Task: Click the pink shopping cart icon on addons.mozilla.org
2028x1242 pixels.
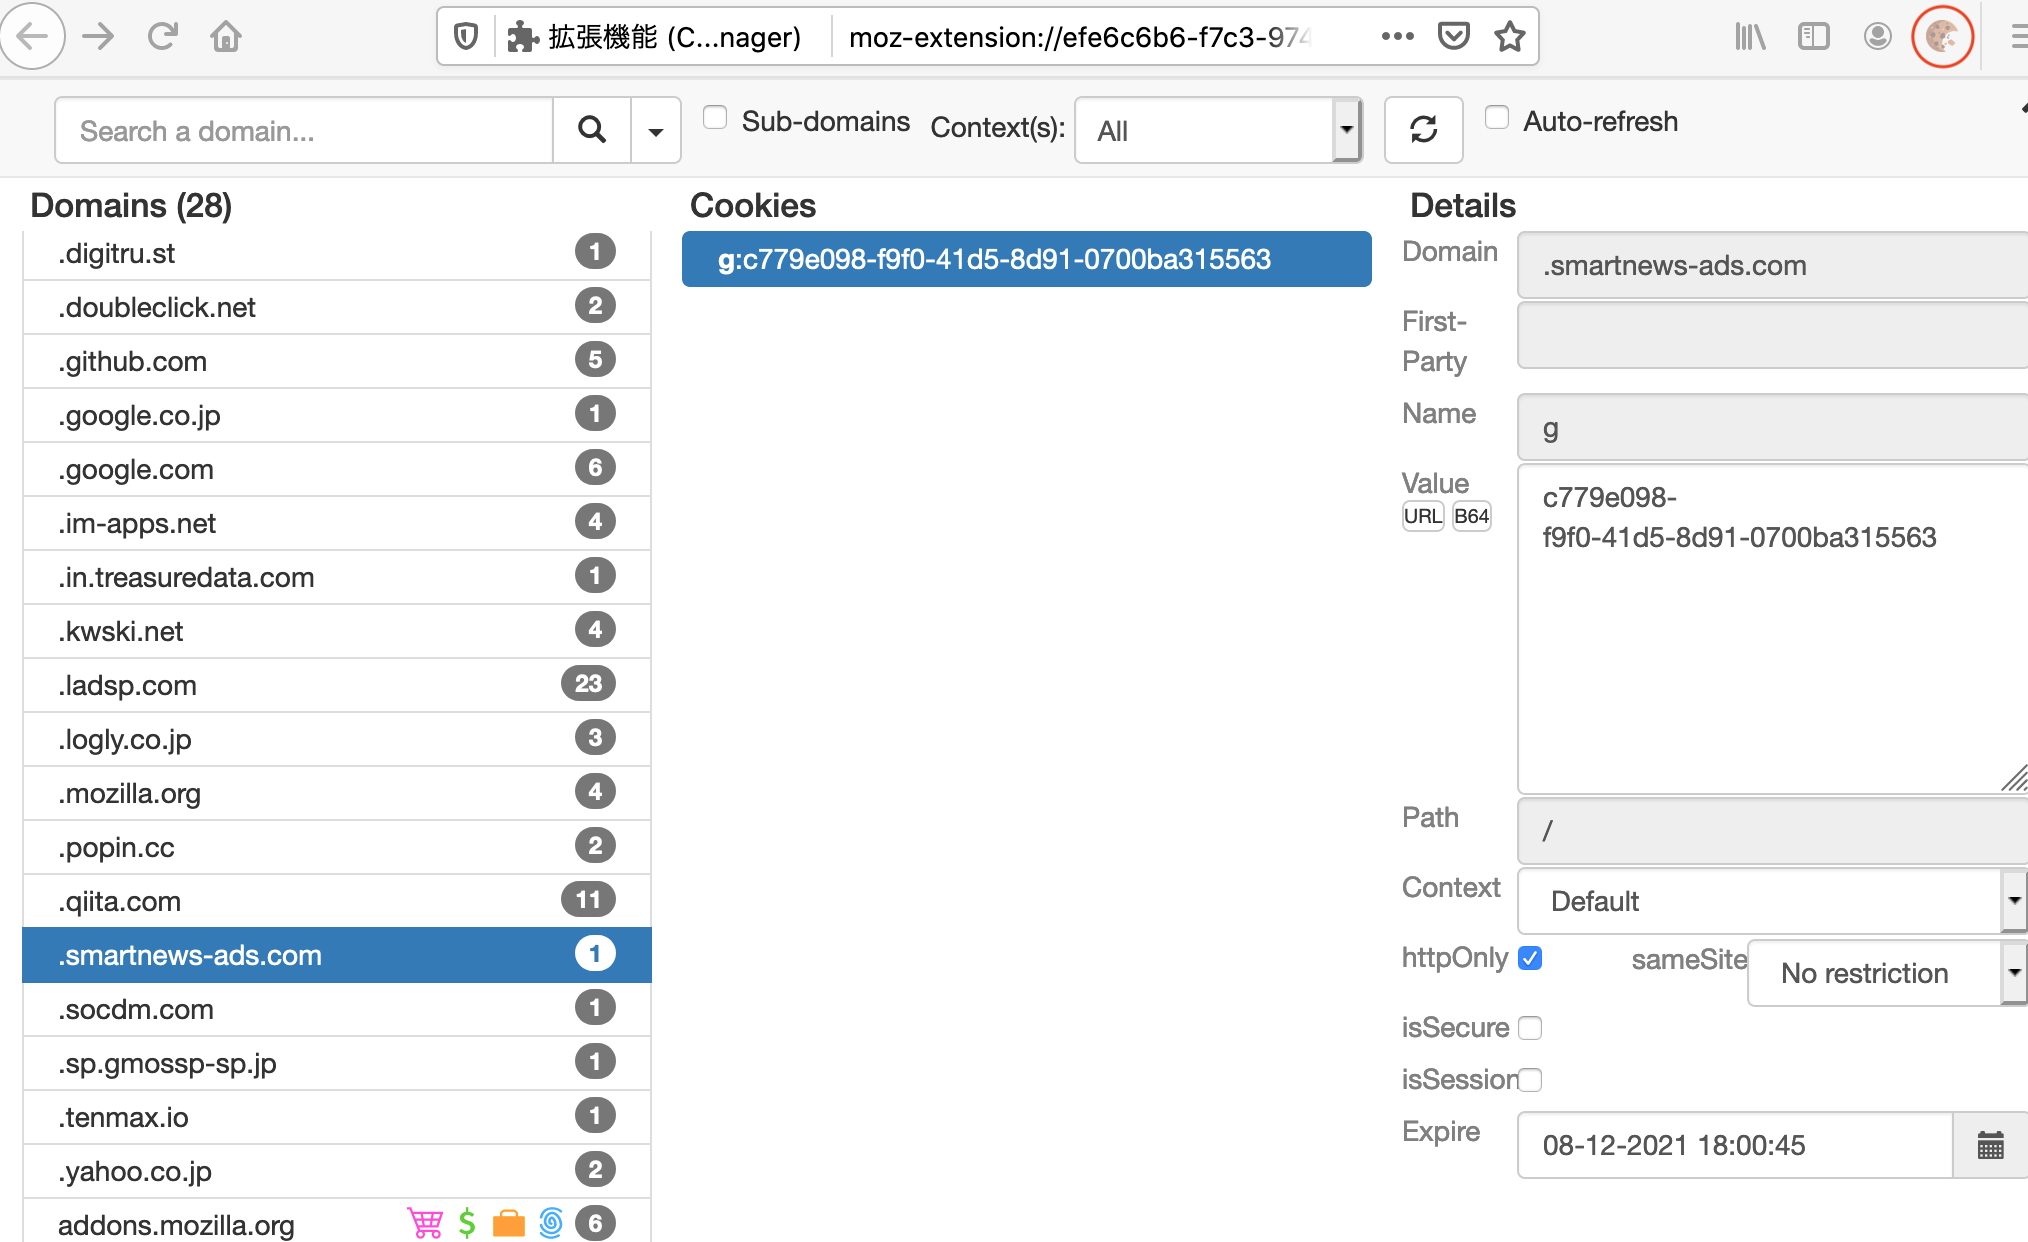Action: [x=425, y=1223]
